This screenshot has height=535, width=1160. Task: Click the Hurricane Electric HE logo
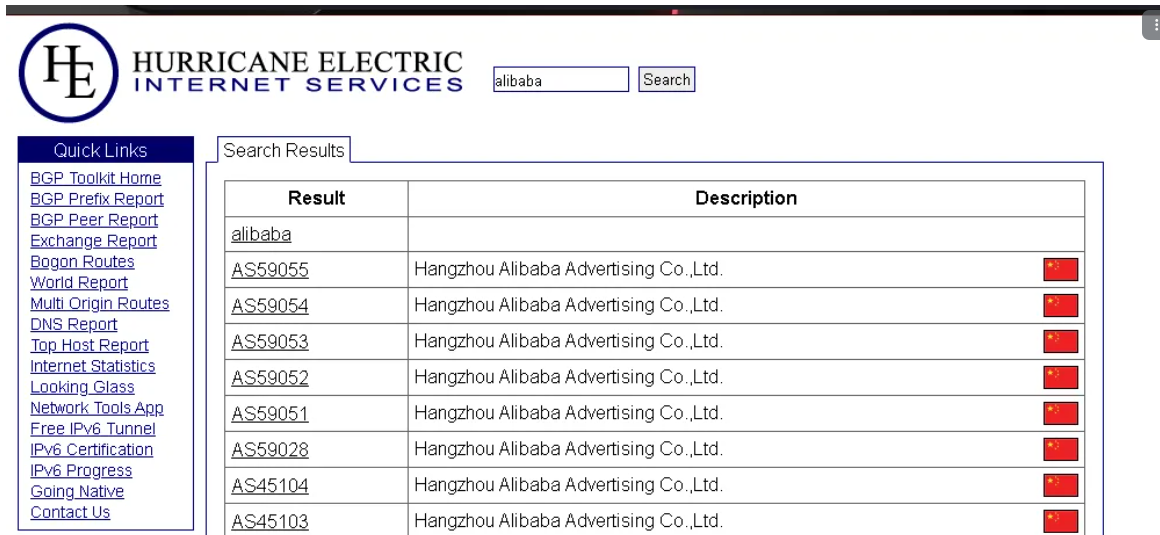click(69, 73)
